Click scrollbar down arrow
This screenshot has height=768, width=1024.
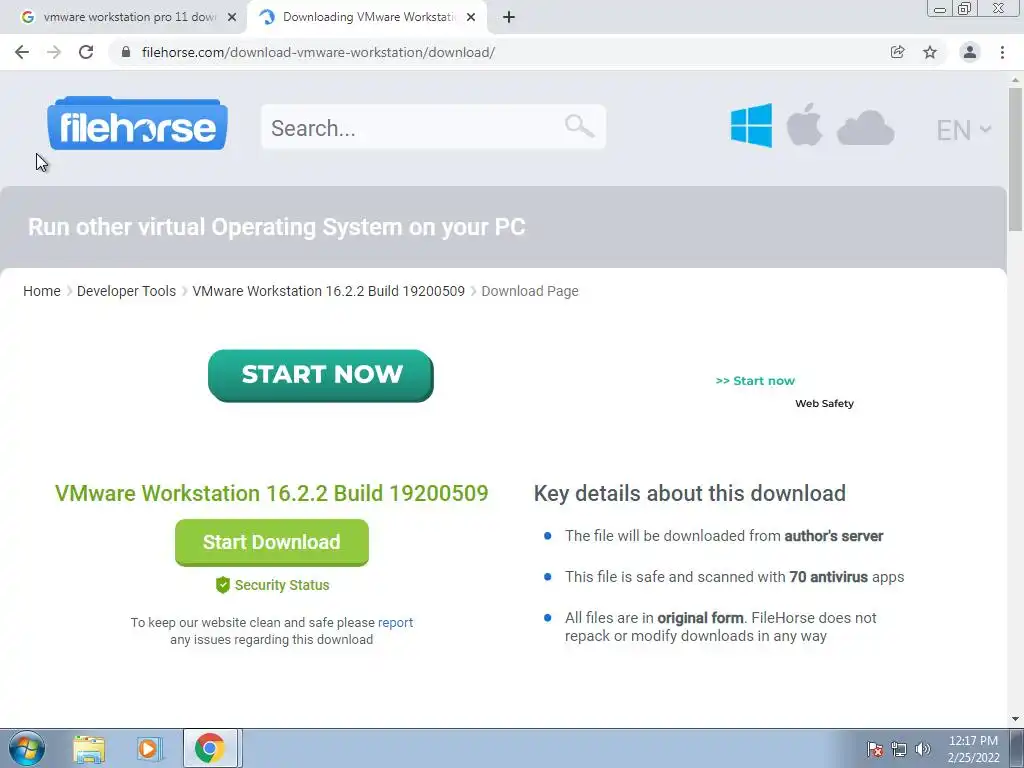pos(1015,719)
